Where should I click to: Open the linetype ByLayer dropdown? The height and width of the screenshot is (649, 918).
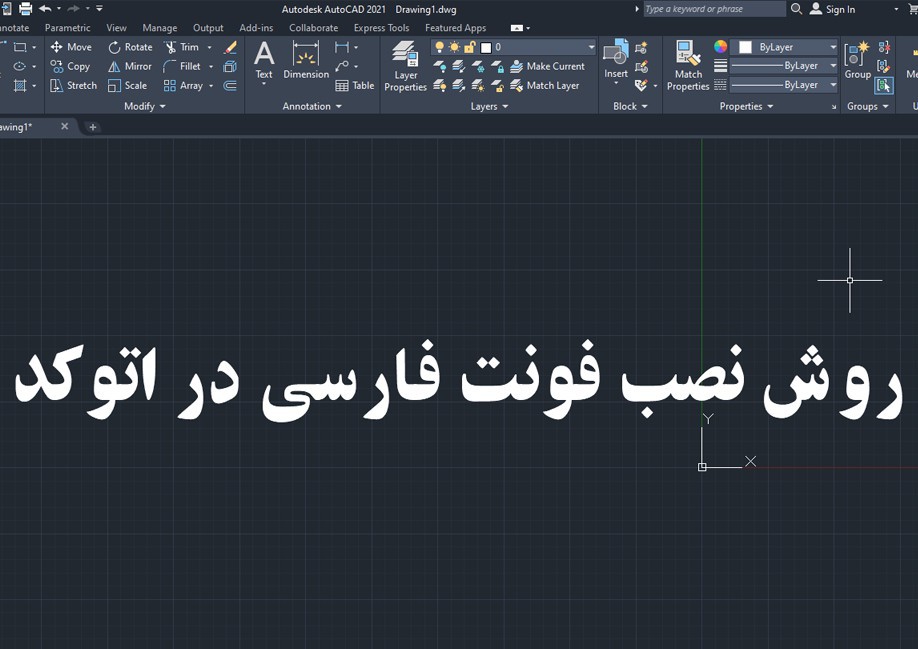785,85
